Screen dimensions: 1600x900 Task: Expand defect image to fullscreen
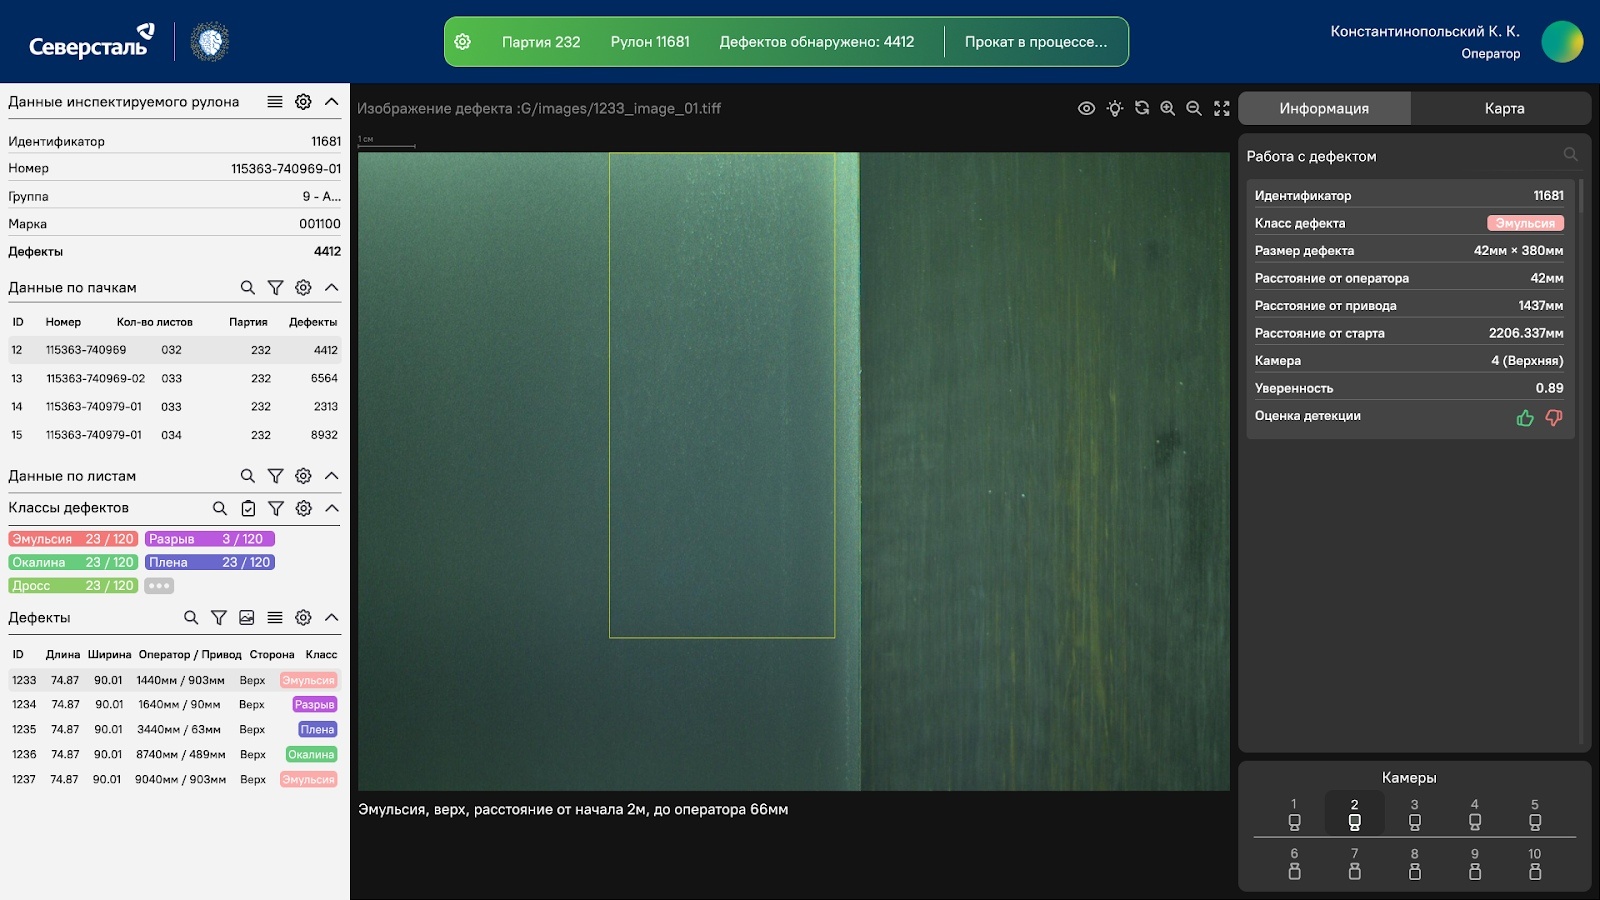1221,108
